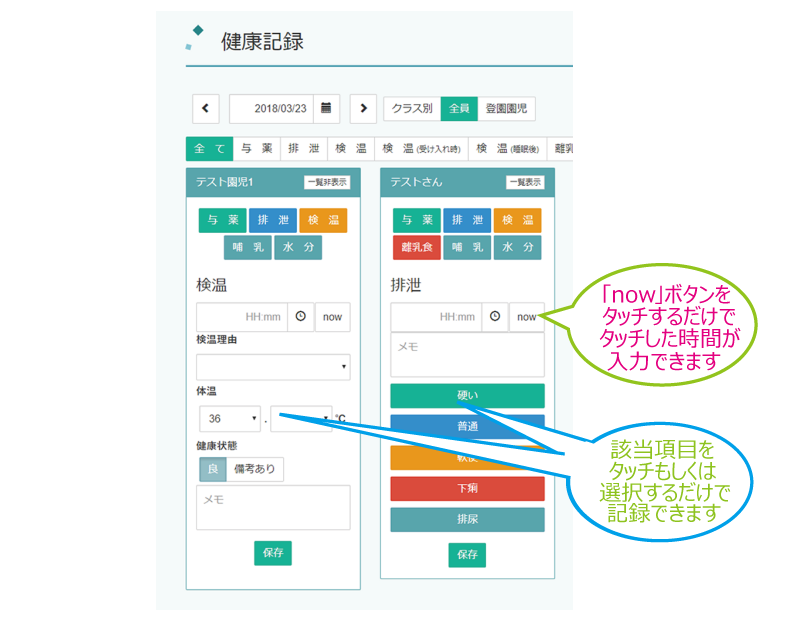Switch to the 排泄 tab
Screen dimensions: 800x631
304,149
